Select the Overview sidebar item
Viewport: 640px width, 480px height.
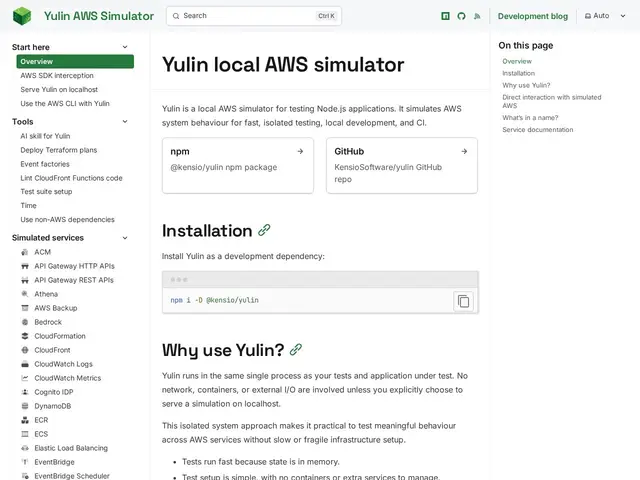click(x=75, y=62)
